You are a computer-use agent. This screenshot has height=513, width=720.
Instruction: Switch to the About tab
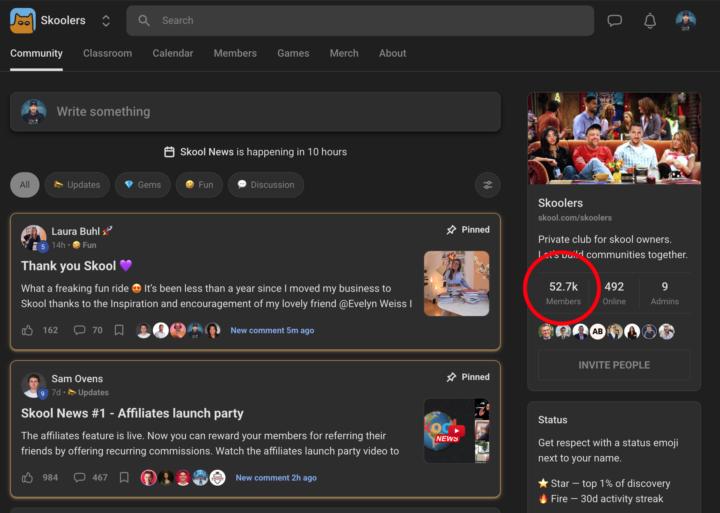click(393, 53)
